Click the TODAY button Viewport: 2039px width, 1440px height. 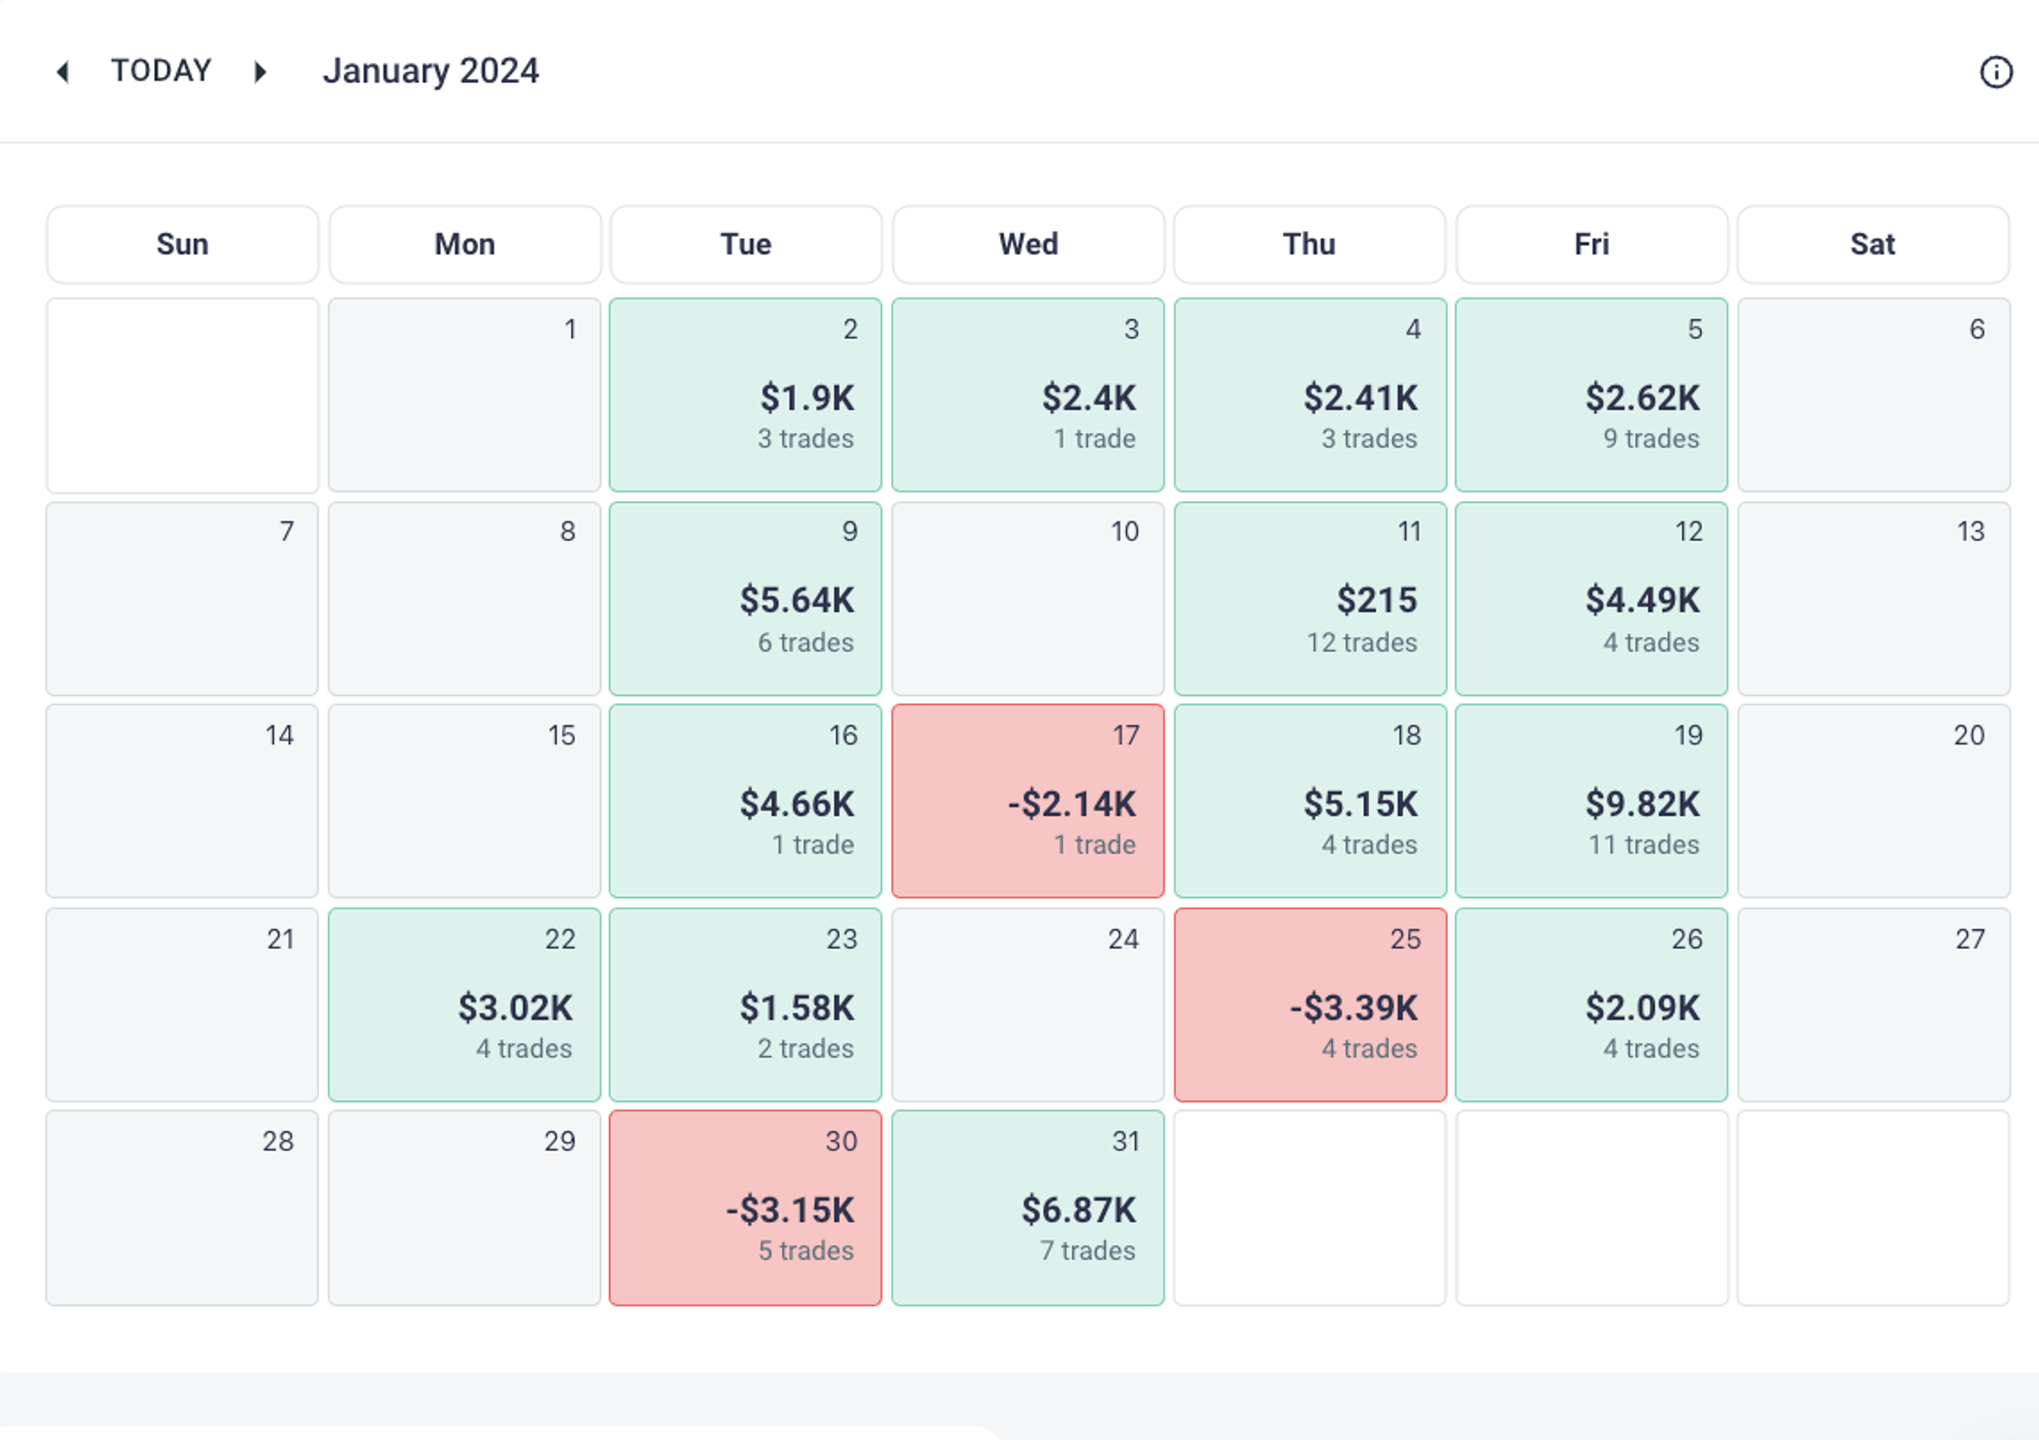(161, 71)
